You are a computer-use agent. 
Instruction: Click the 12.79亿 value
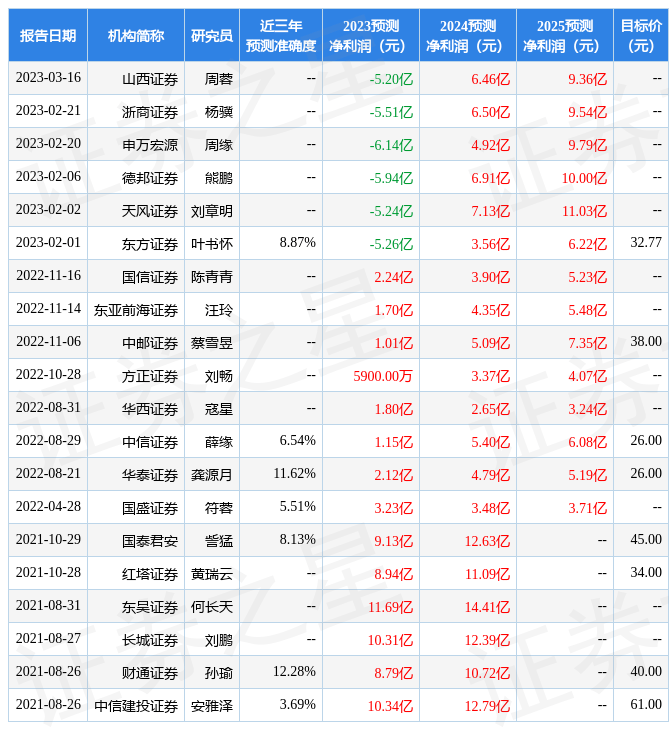click(x=487, y=707)
